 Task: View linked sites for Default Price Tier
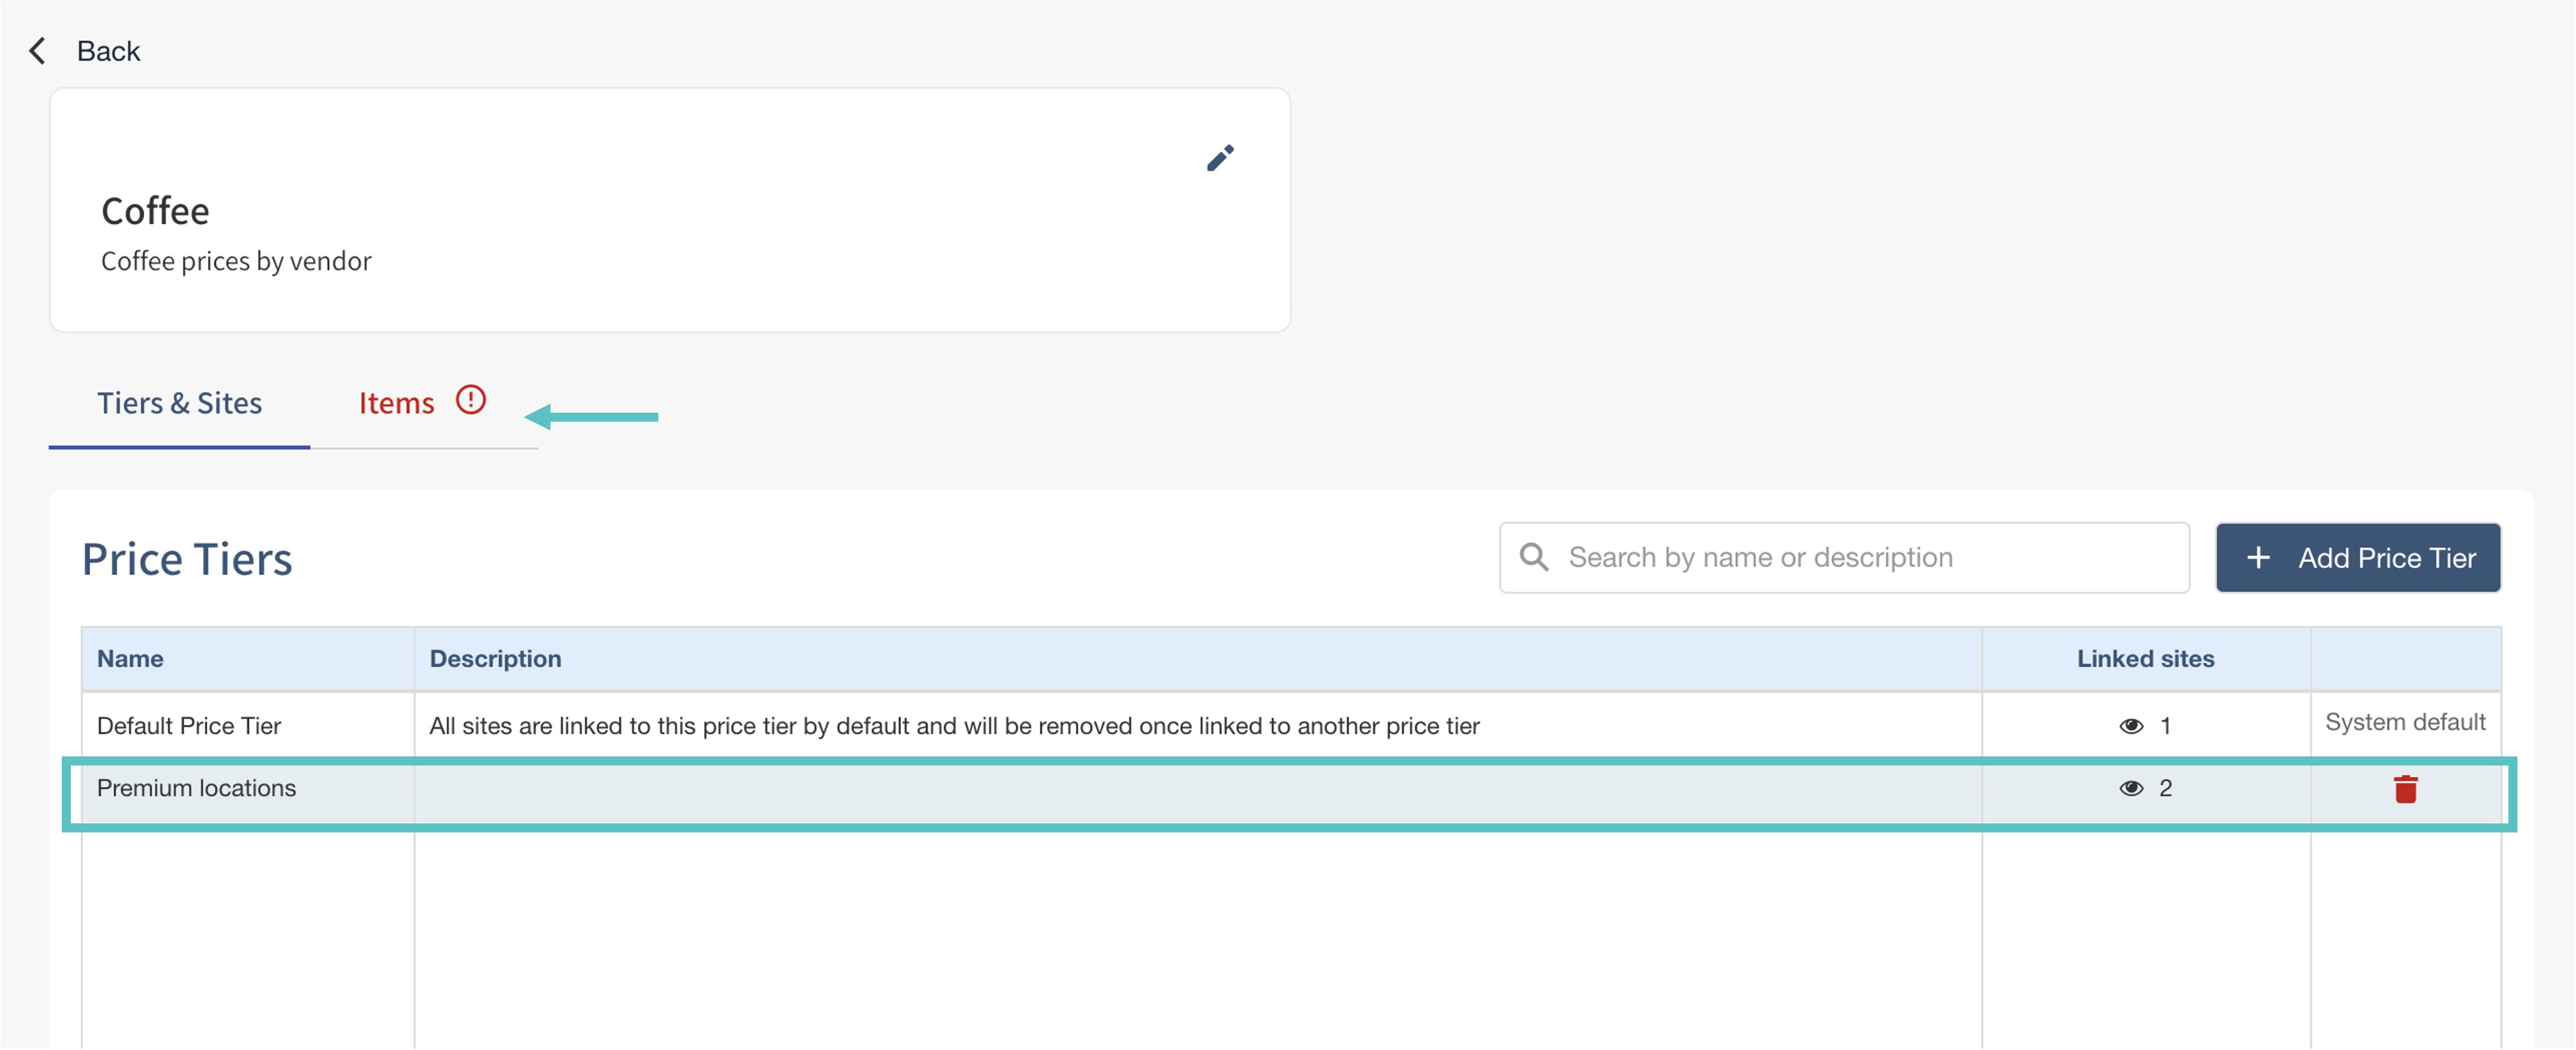tap(2131, 726)
